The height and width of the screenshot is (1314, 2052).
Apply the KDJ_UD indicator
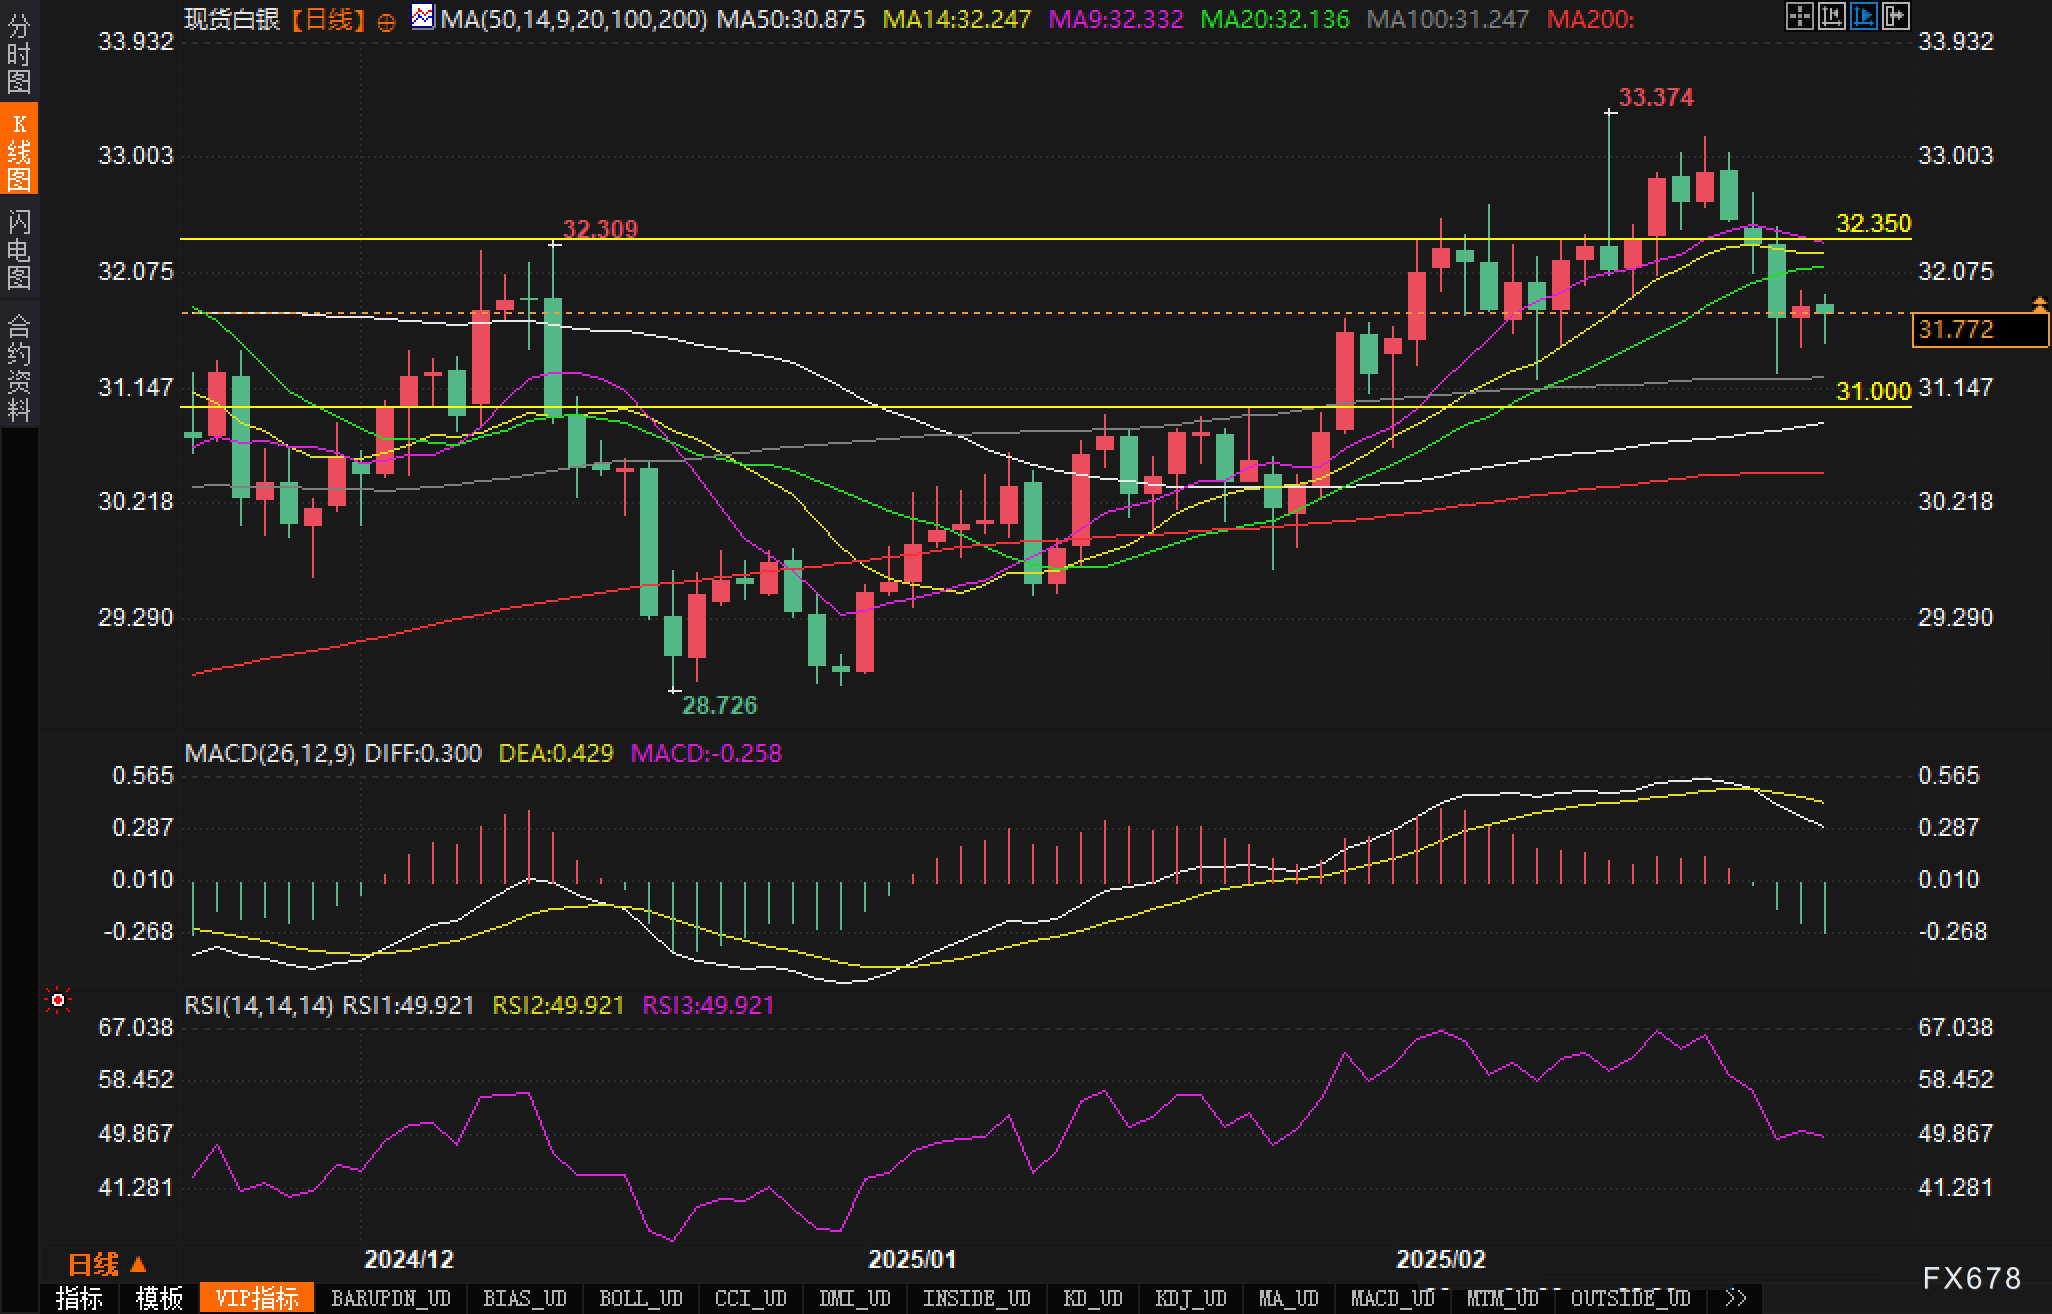click(1190, 1298)
